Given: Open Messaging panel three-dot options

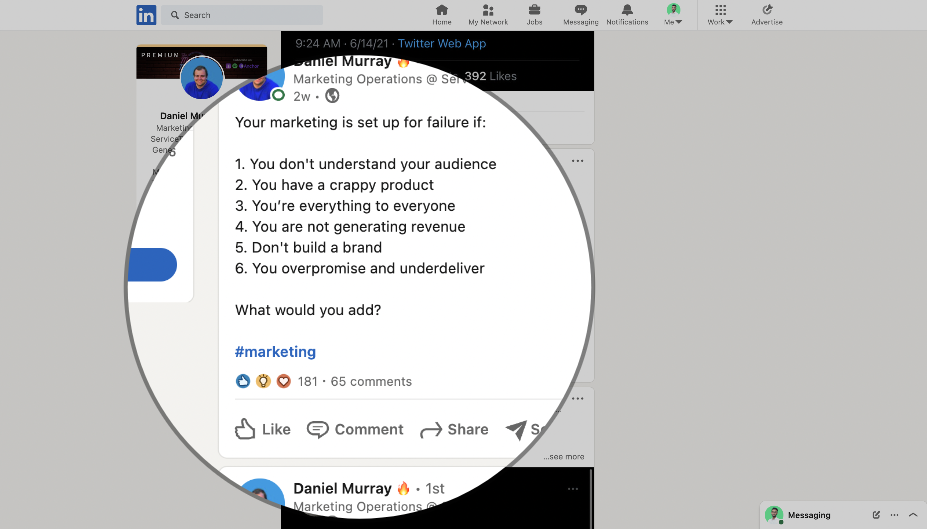Looking at the screenshot, I should pos(894,515).
